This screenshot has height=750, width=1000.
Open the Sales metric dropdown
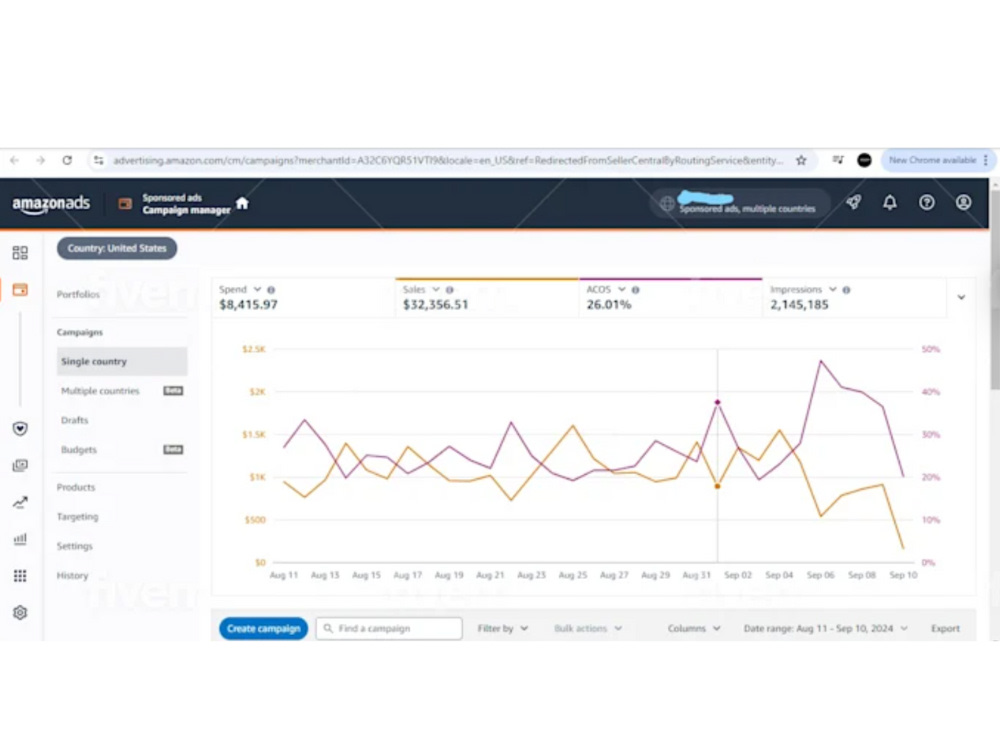pos(436,290)
